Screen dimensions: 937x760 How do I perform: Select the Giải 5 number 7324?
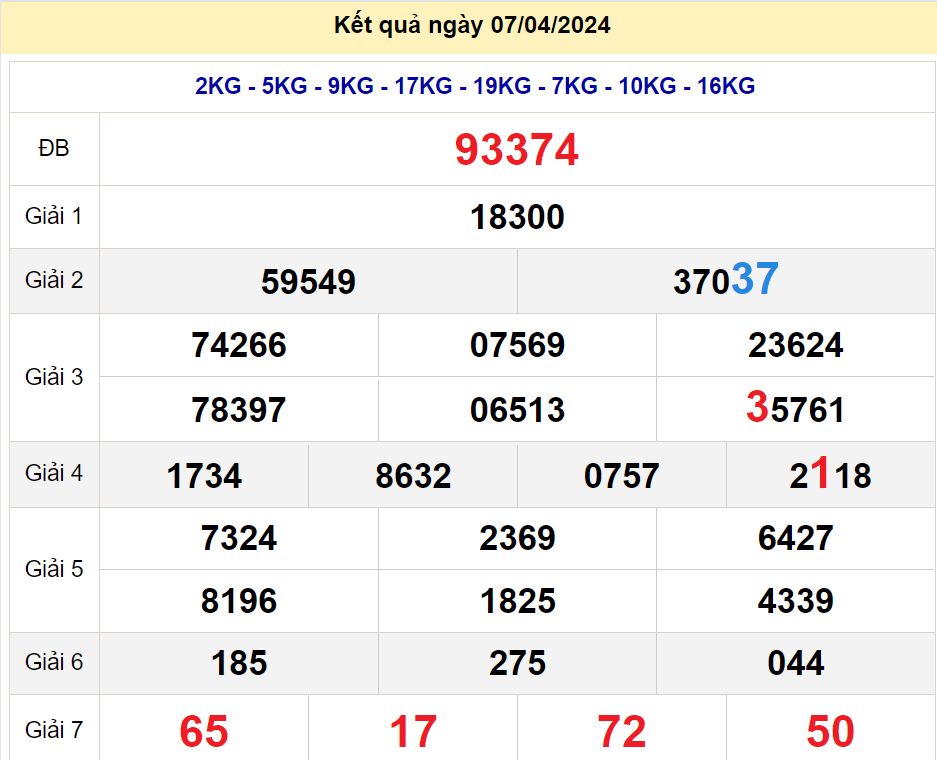click(238, 538)
